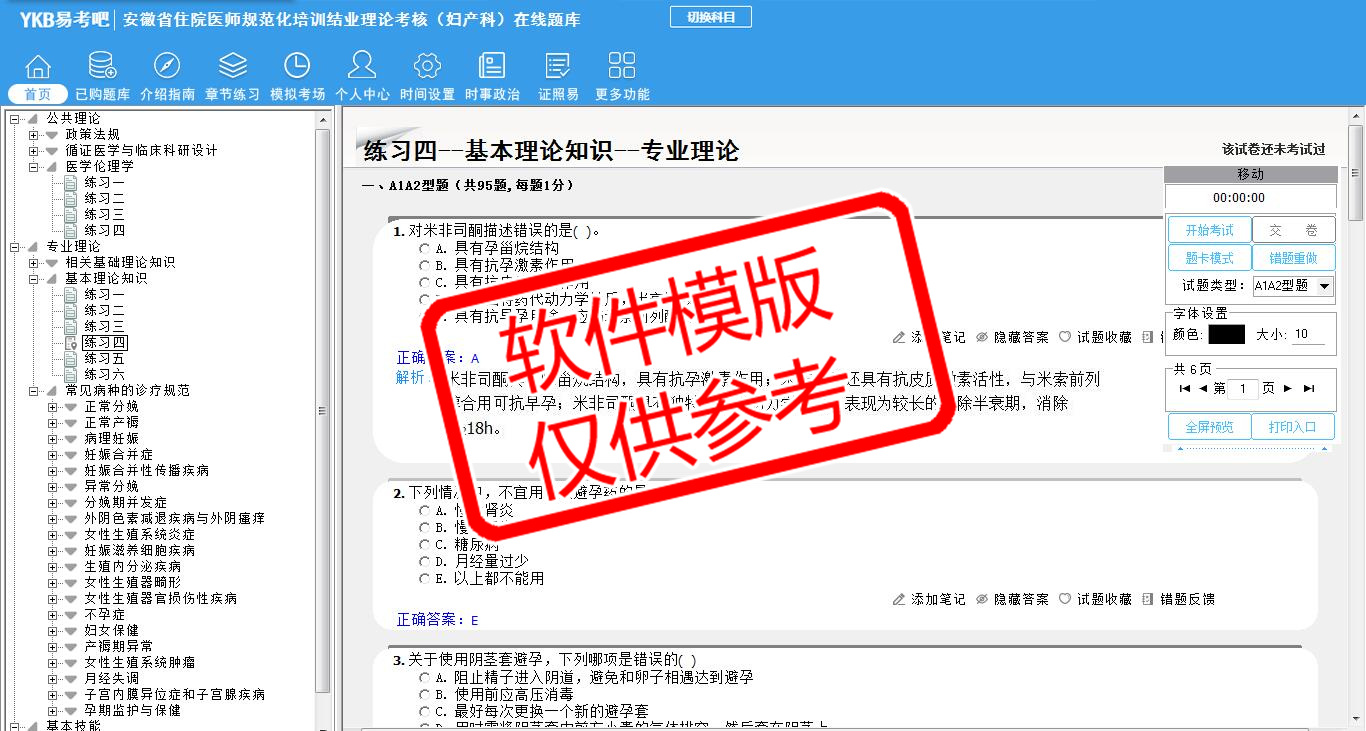Open 时间设置 gear icon
The width and height of the screenshot is (1366, 731).
427,67
